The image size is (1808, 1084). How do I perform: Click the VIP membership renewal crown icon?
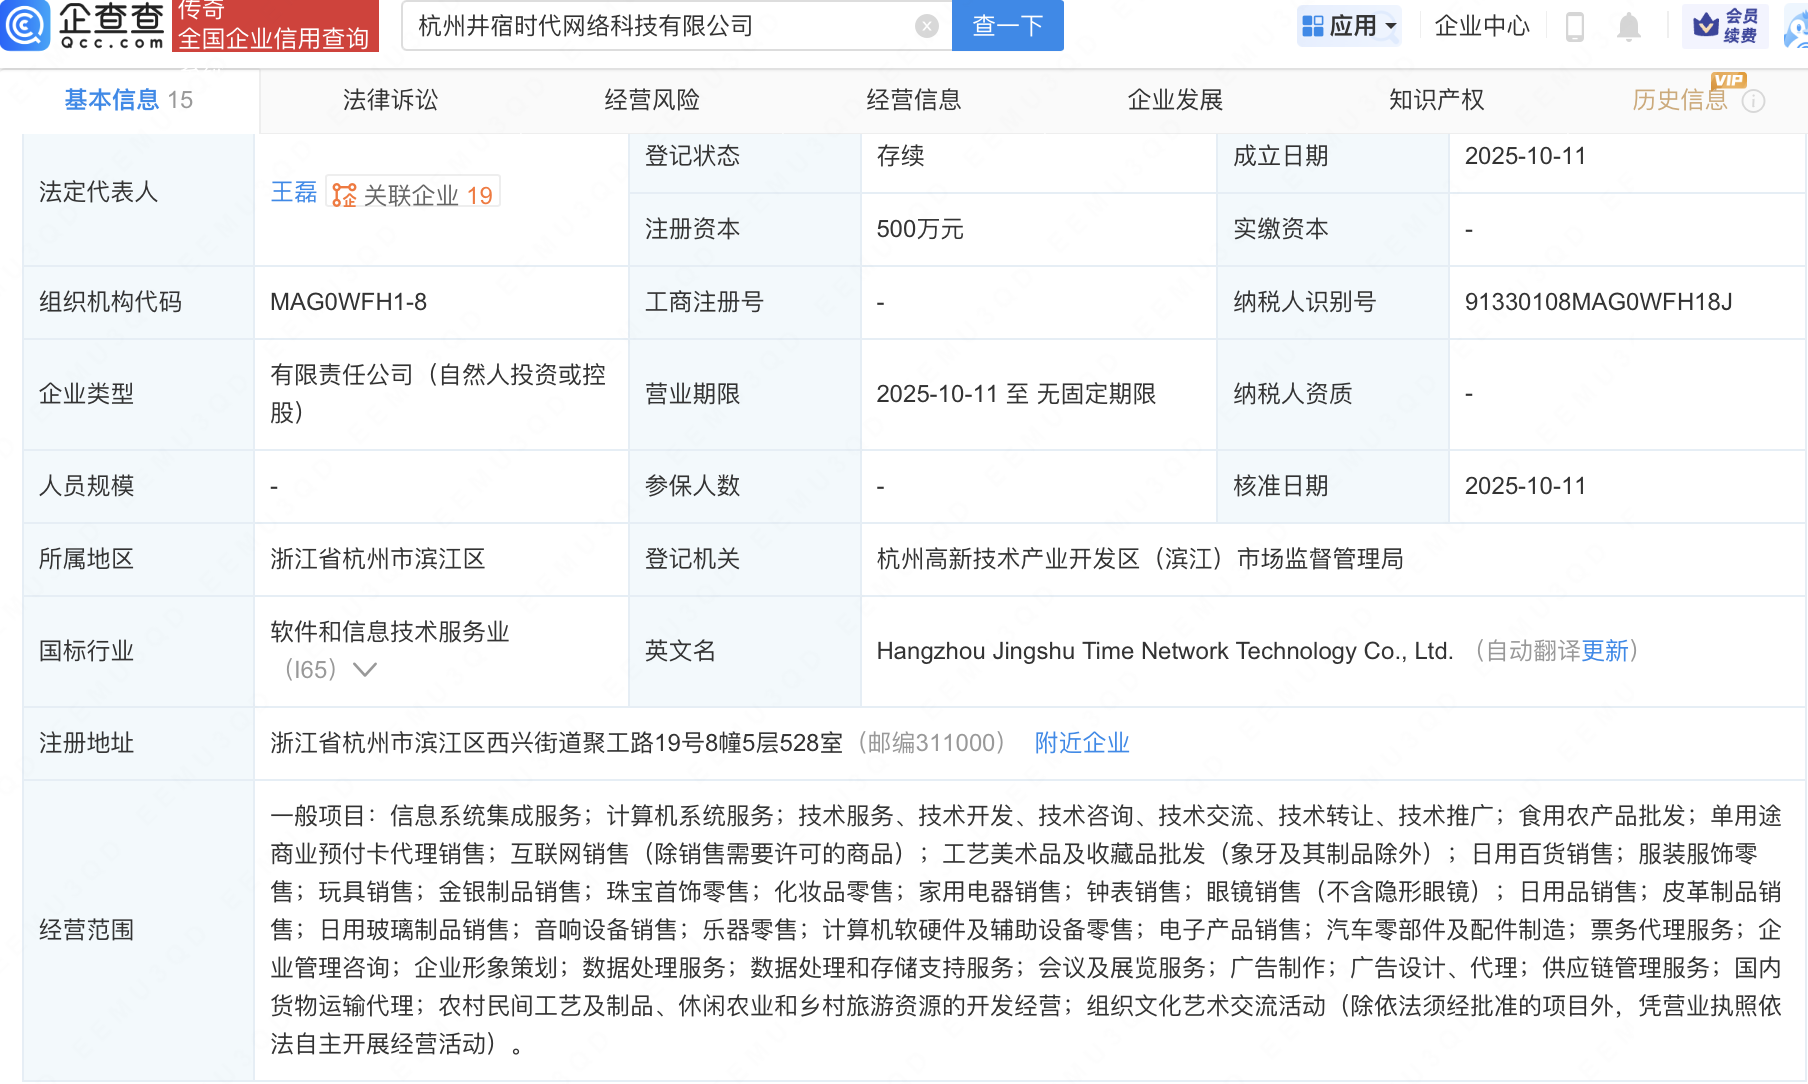point(1706,25)
